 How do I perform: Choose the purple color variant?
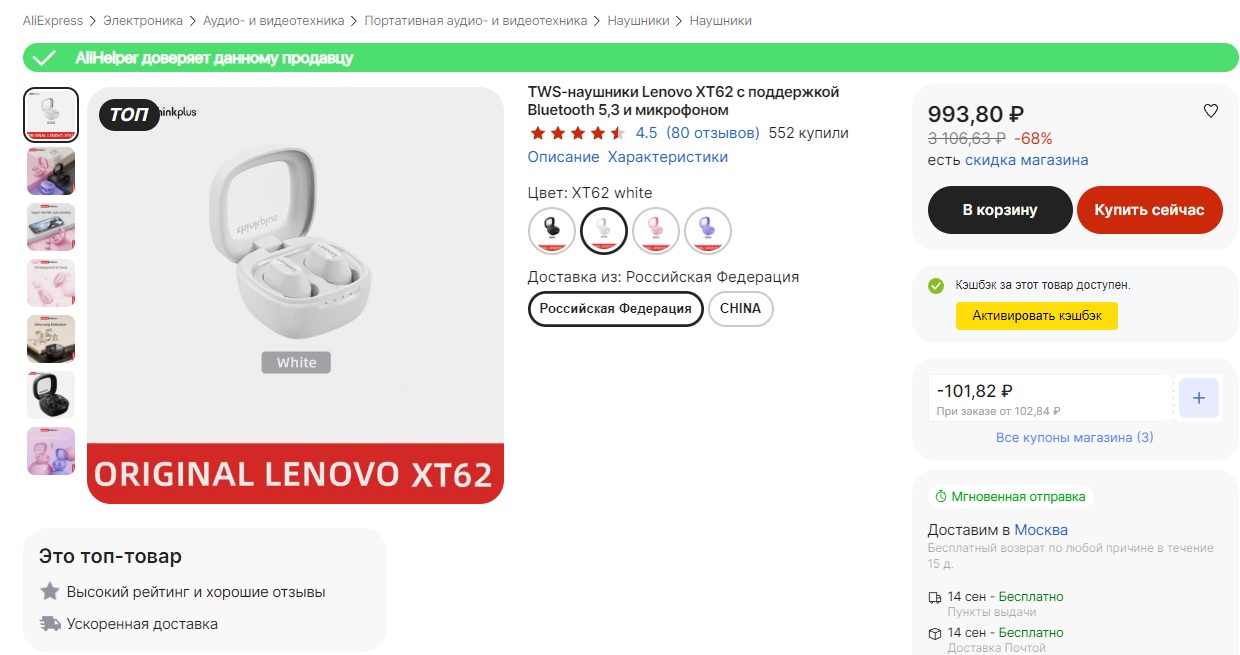point(707,231)
